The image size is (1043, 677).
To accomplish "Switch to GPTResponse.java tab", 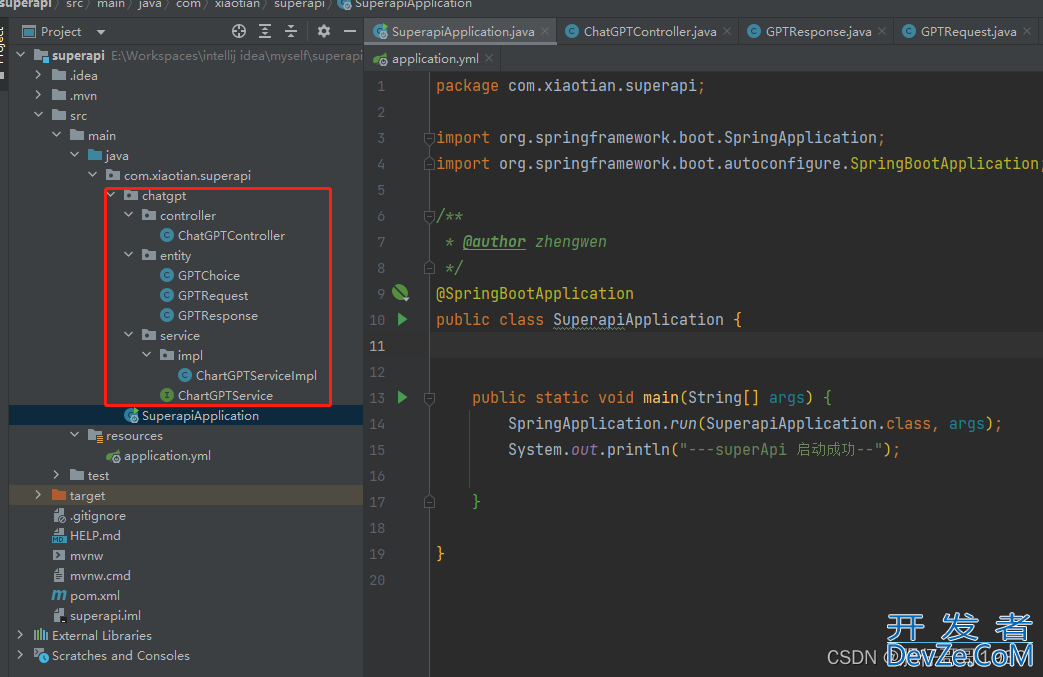I will [818, 31].
